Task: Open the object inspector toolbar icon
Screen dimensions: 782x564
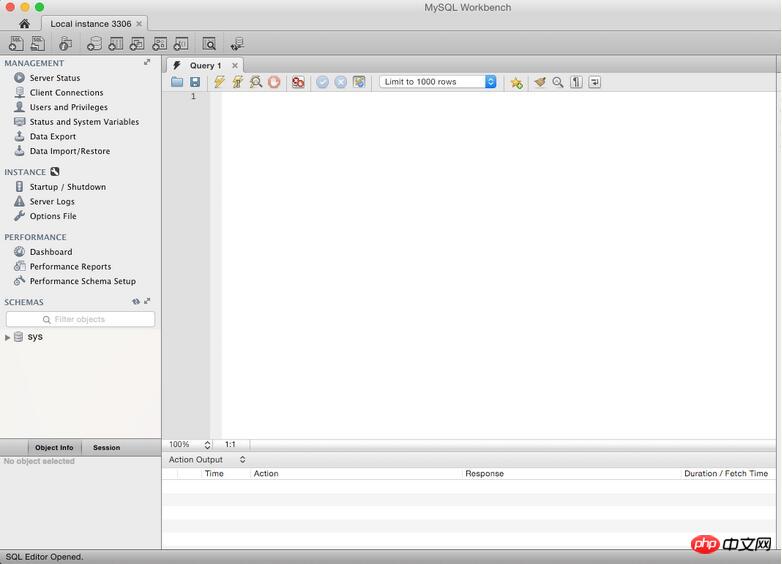Action: [65, 44]
